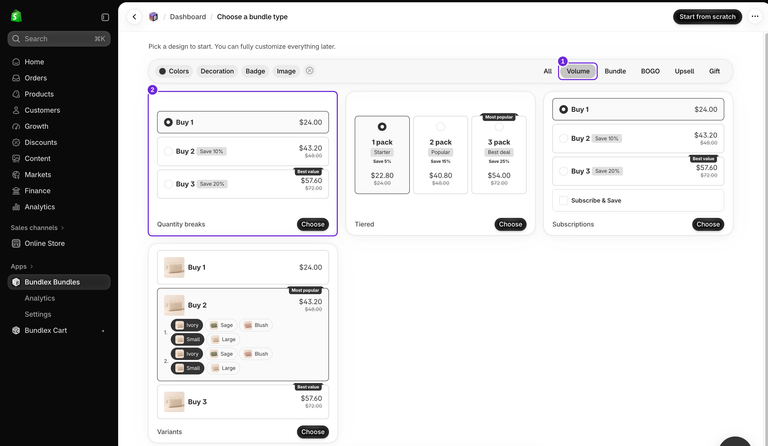Select Buy 2 radio in Quantity breaks card

click(168, 151)
